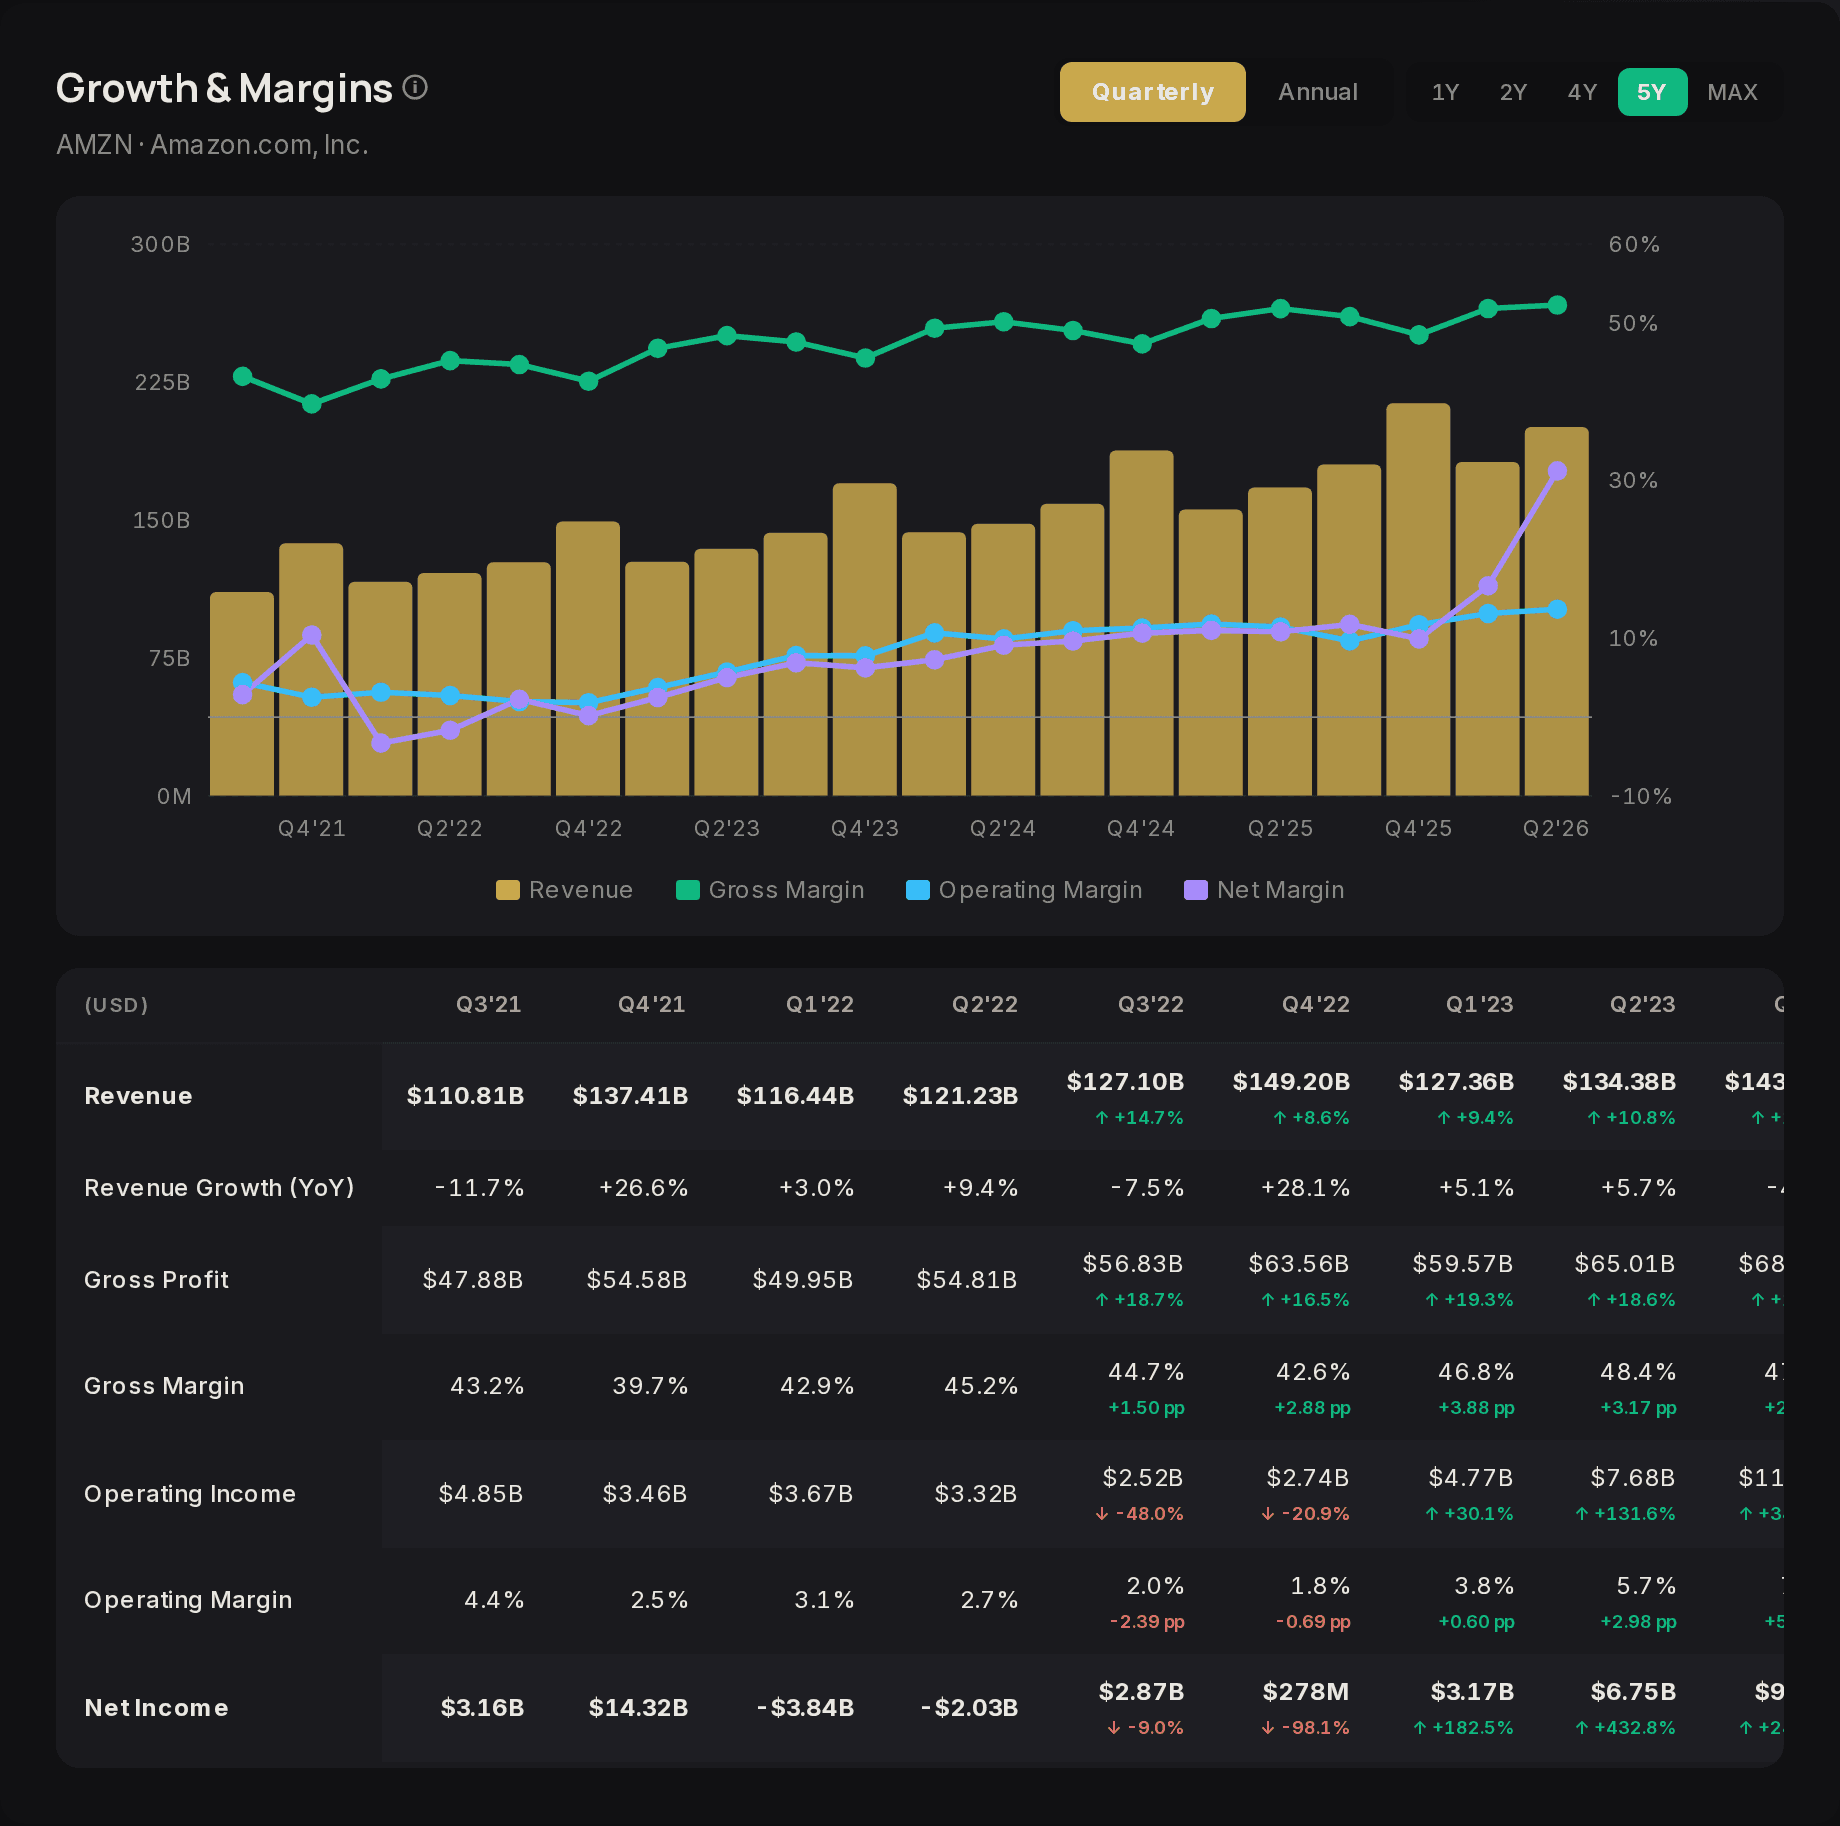1840x1826 pixels.
Task: Click the Revenue legend label
Action: [x=581, y=890]
